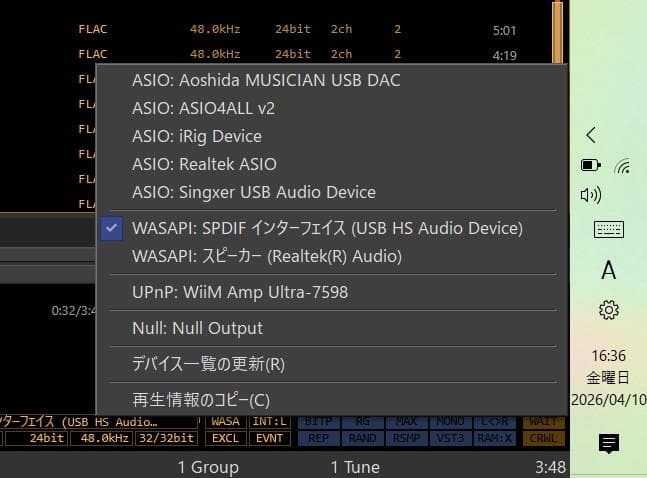Toggle the BITP status indicator
Image resolution: width=647 pixels, height=478 pixels.
319,421
